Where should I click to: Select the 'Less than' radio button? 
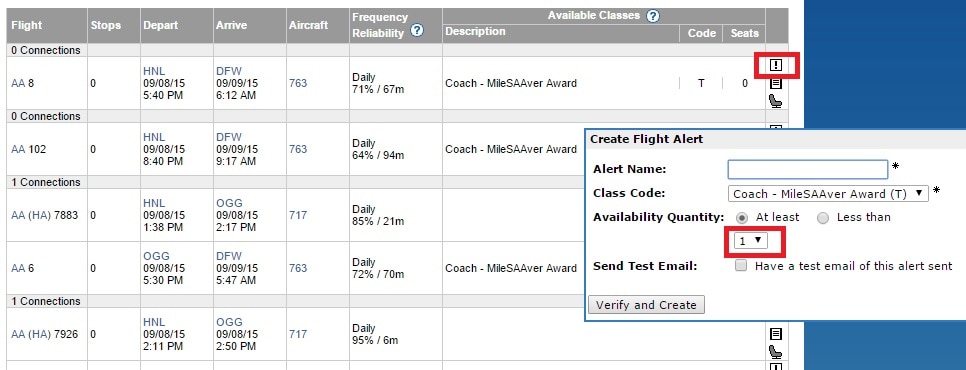pyautogui.click(x=823, y=217)
